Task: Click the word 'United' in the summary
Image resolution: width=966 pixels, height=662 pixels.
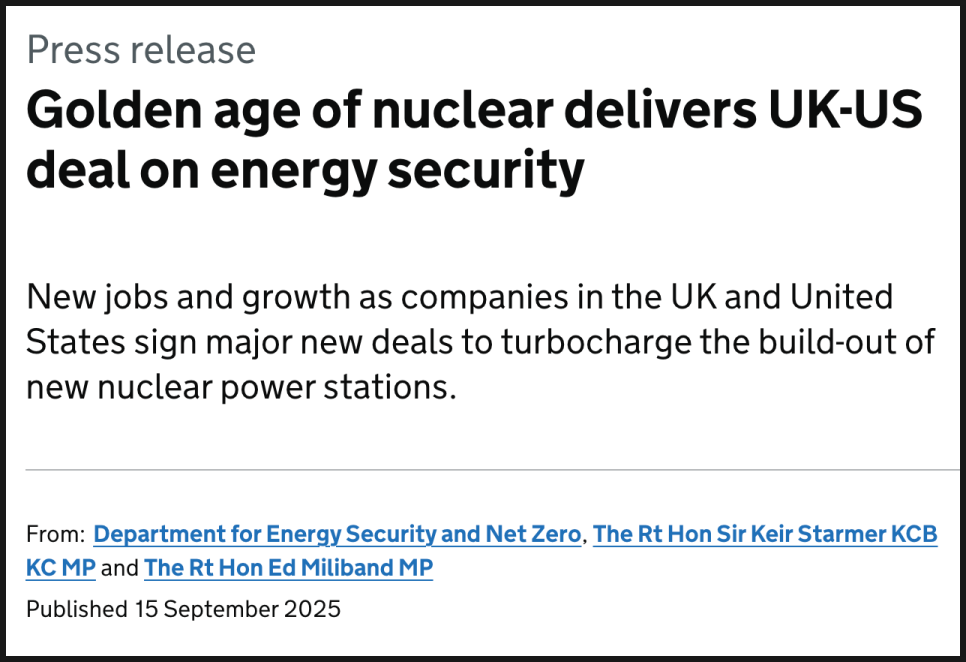Action: pyautogui.click(x=841, y=297)
